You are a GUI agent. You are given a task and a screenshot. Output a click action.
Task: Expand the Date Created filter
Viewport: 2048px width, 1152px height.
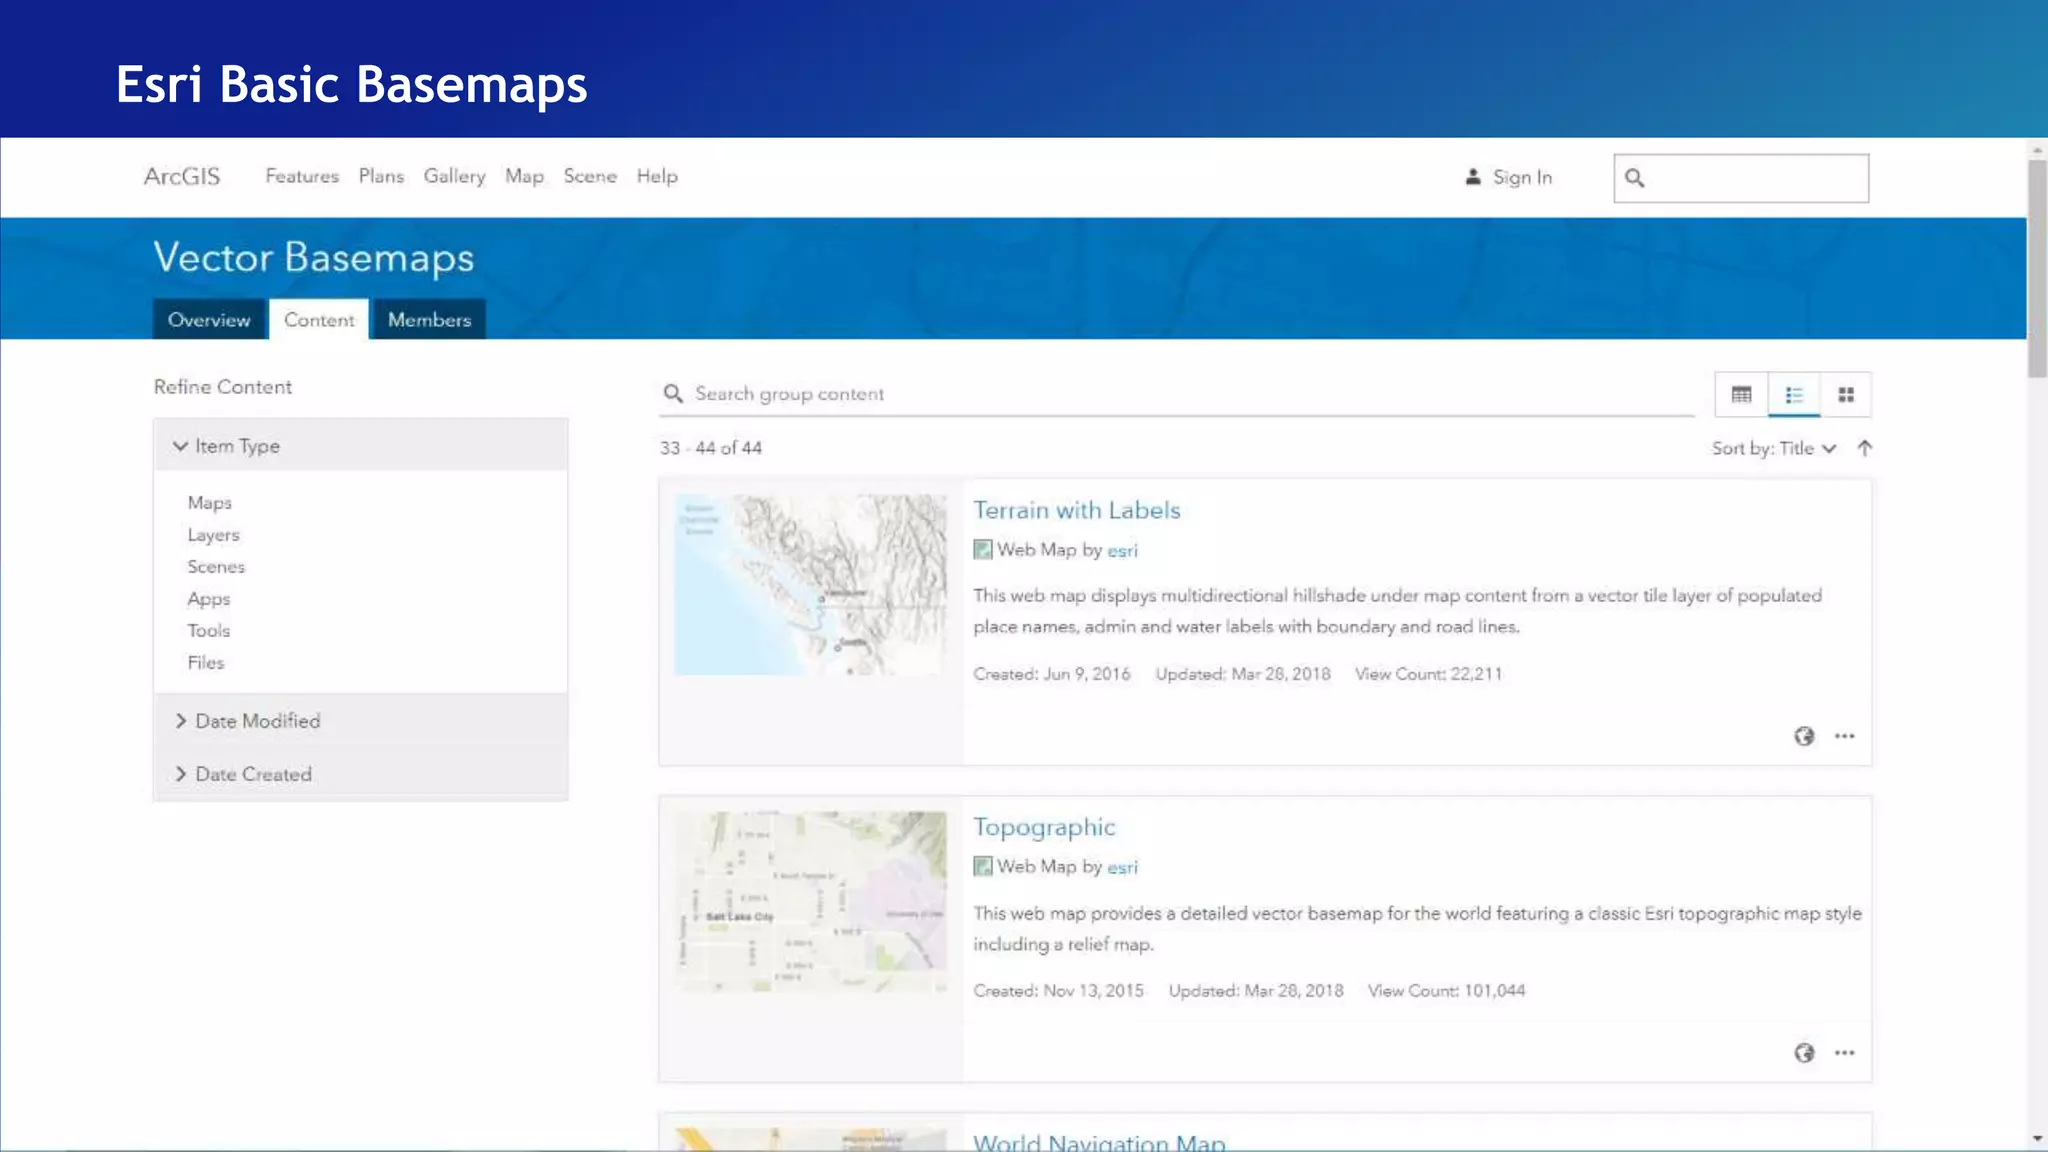[360, 774]
